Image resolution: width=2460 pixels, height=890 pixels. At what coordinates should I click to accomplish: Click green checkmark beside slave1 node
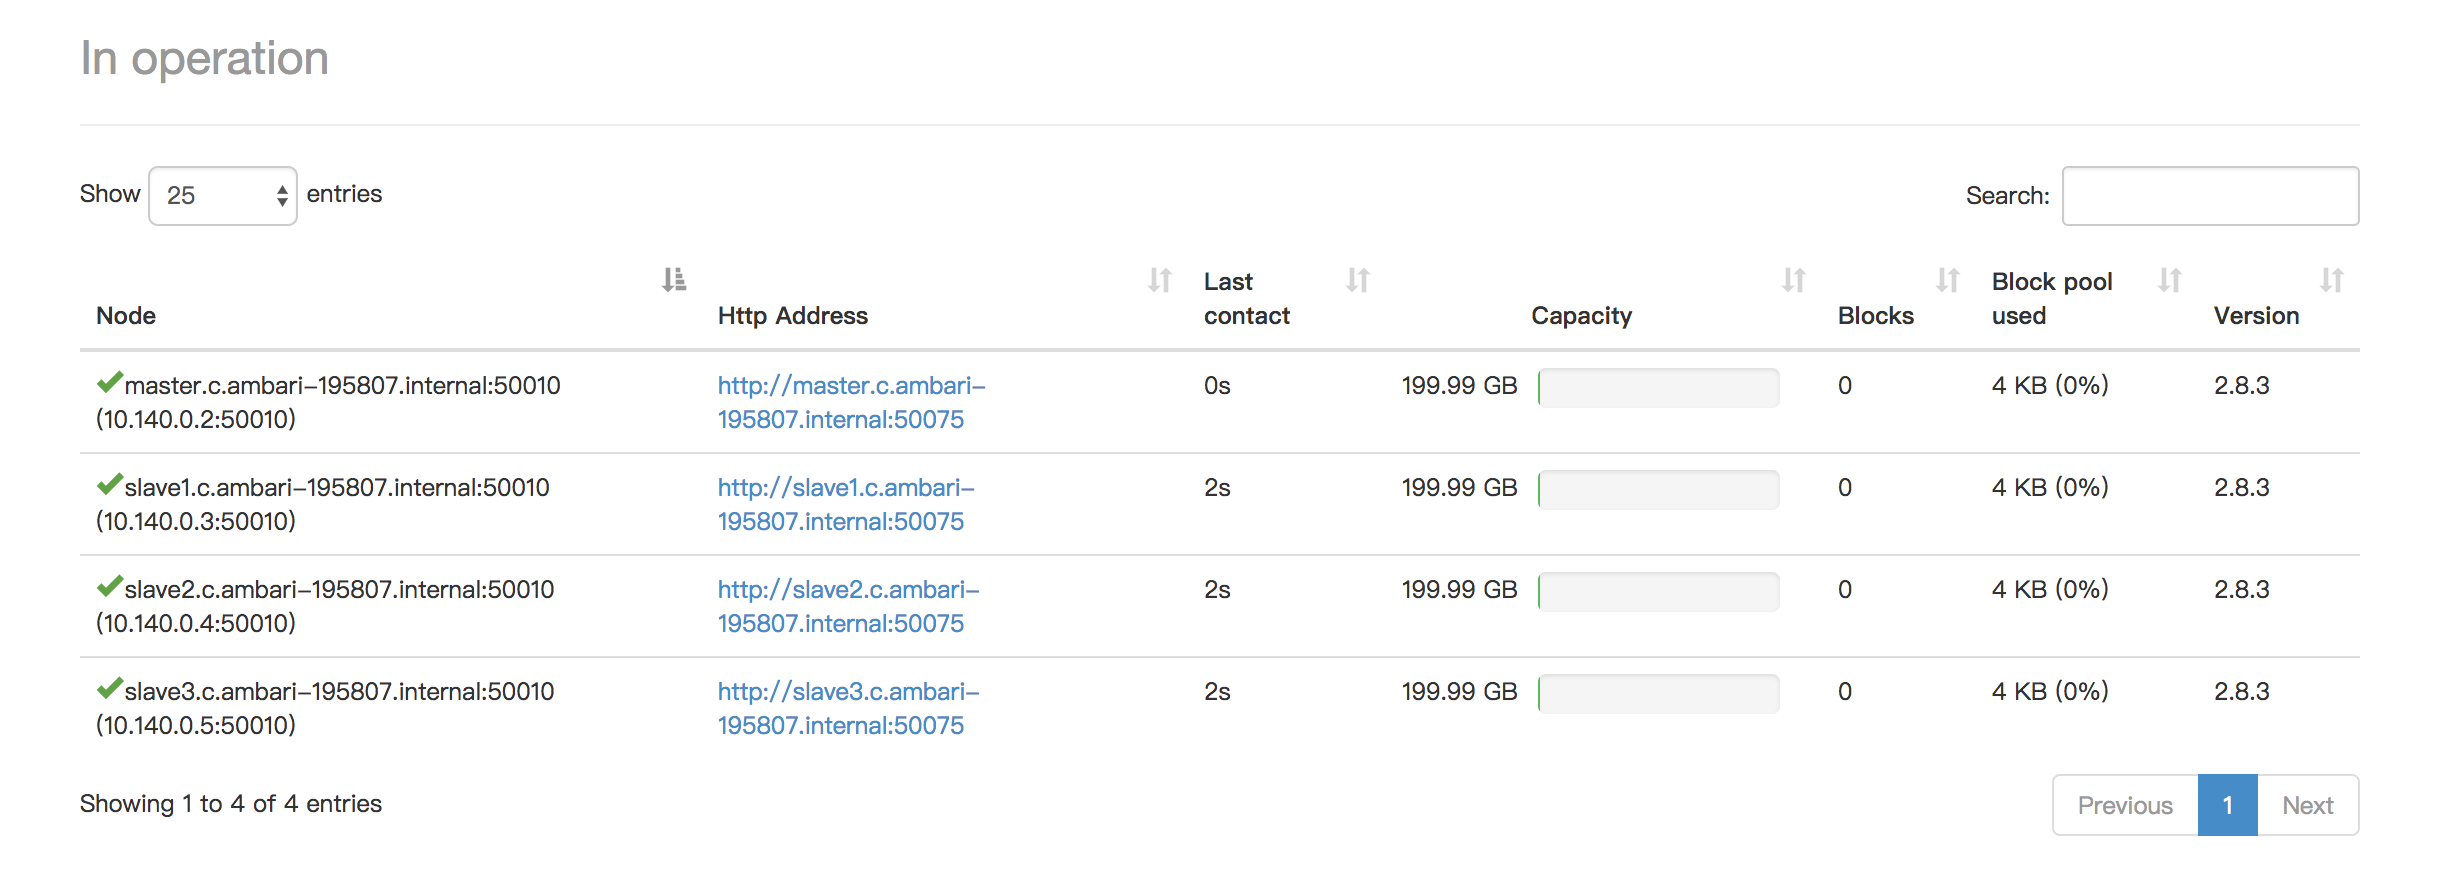[x=109, y=484]
